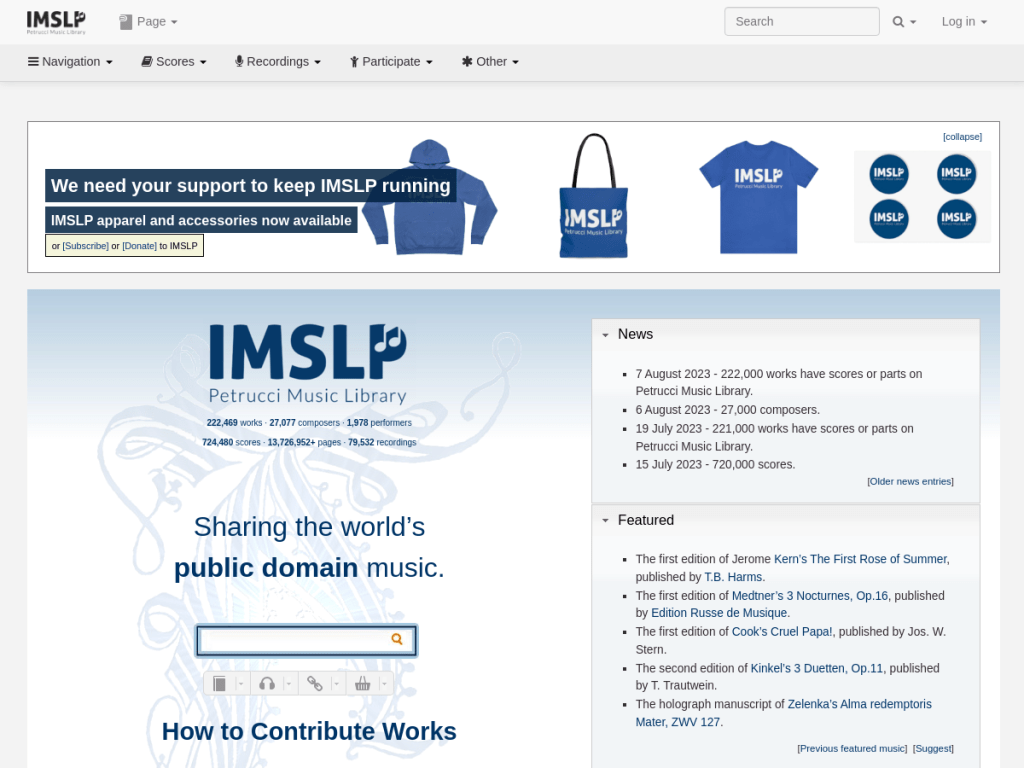The image size is (1024, 768).
Task: Open the magnifier search options in the header
Action: [x=904, y=22]
